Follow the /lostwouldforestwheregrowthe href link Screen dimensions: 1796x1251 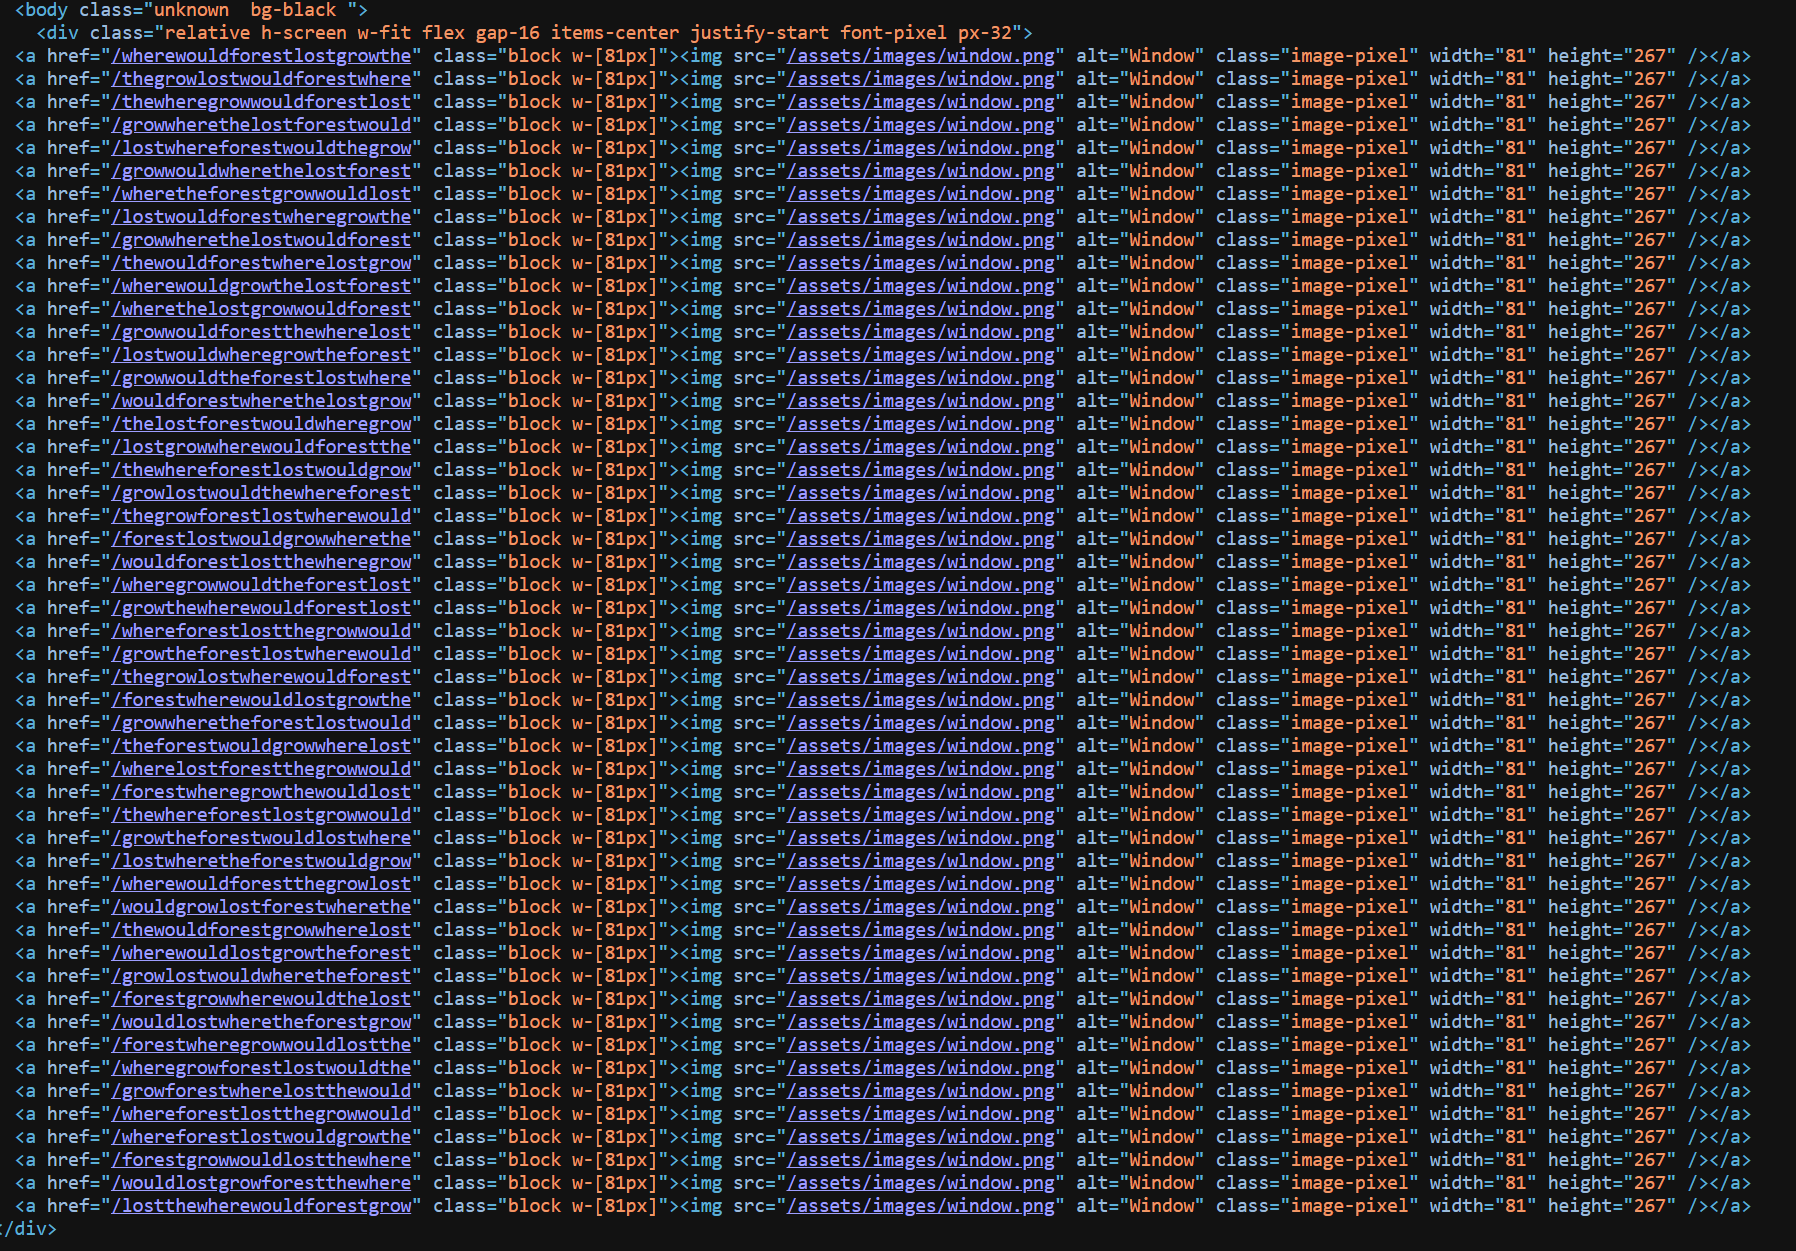261,217
